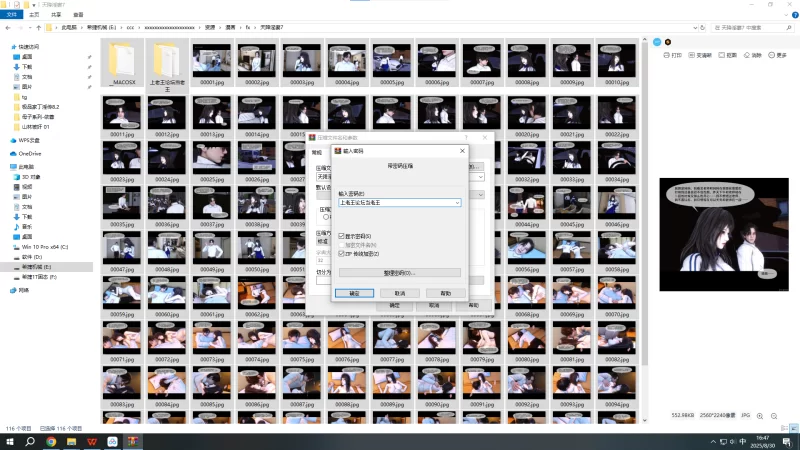The image size is (800, 450).
Task: Expand the address bar history dropdown
Action: tap(695, 28)
